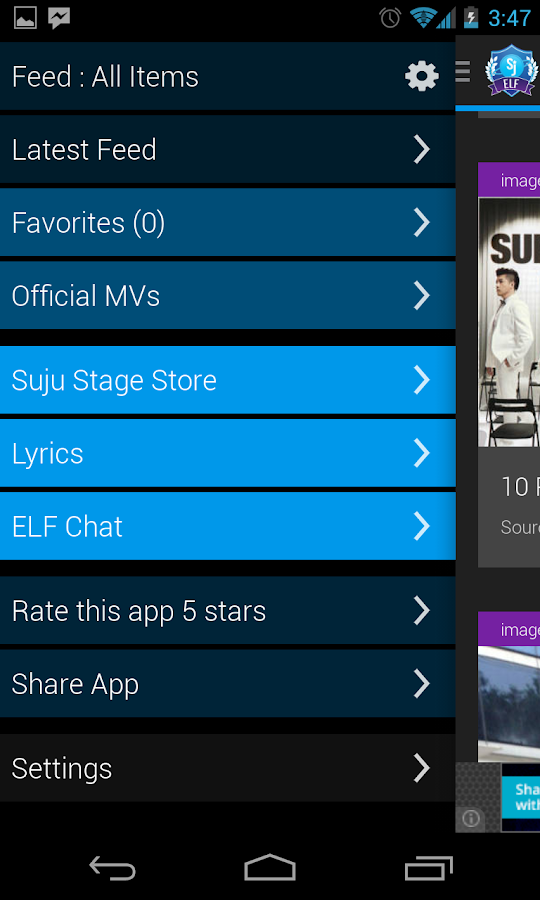The width and height of the screenshot is (540, 900).
Task: Open feed settings gear icon
Action: (422, 76)
